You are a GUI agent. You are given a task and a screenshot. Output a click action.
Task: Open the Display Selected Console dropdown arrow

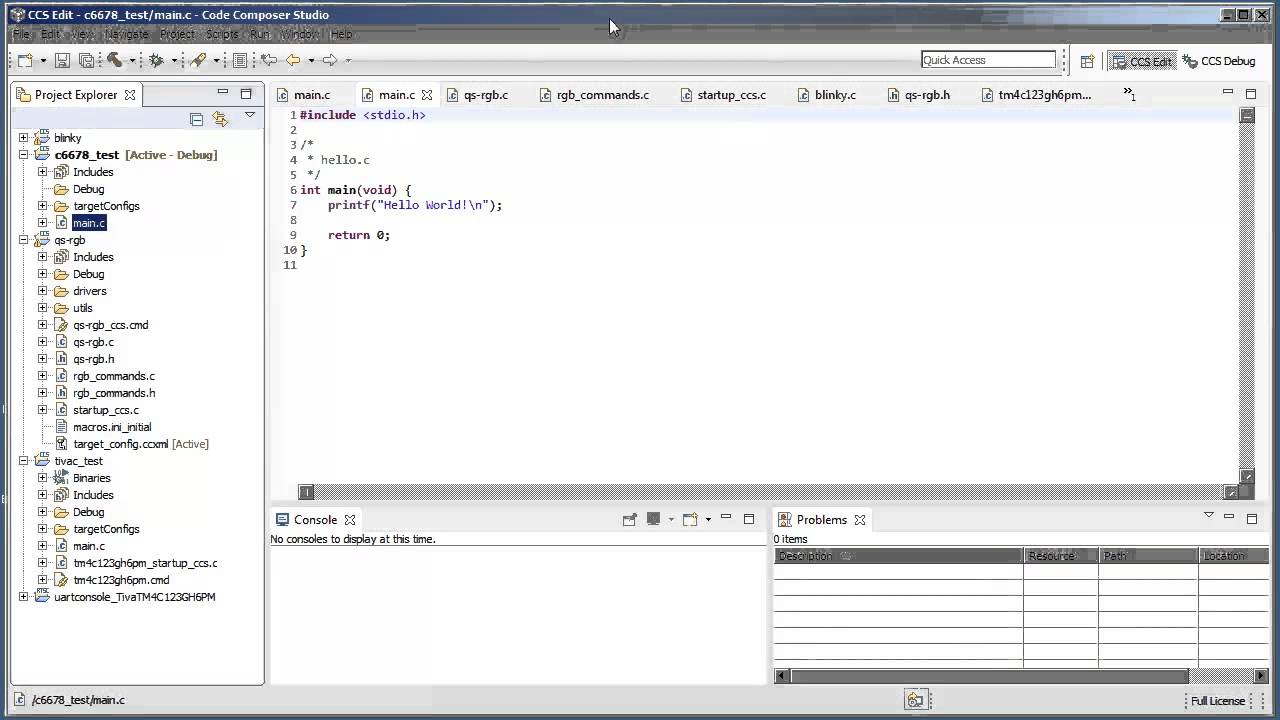[671, 519]
